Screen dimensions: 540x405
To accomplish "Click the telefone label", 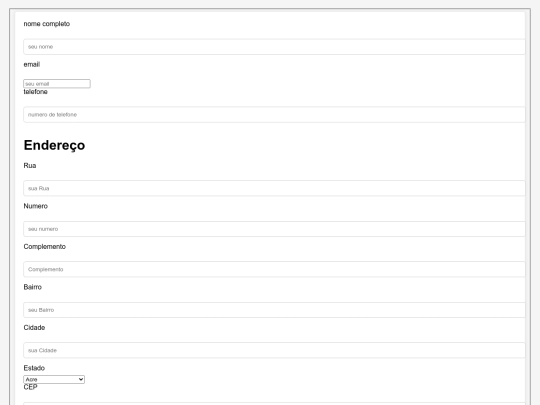I will pos(35,92).
